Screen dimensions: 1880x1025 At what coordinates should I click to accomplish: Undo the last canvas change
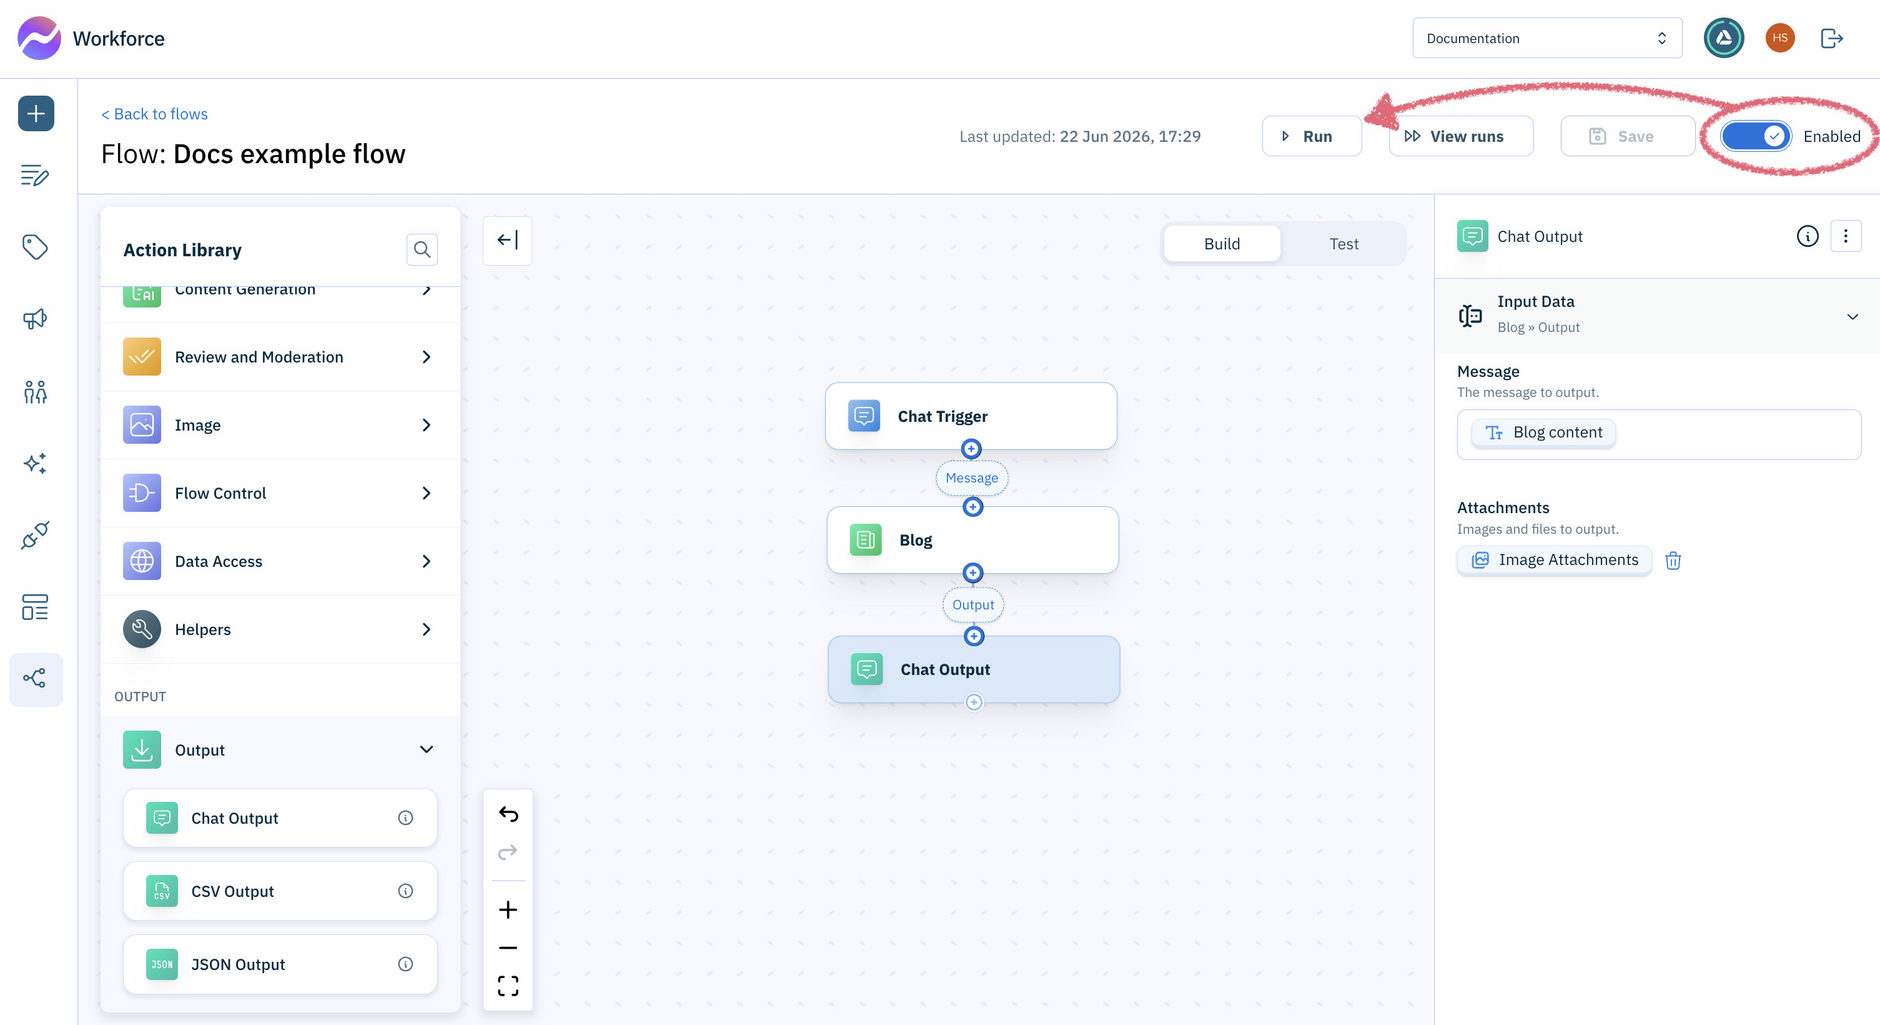pos(508,814)
